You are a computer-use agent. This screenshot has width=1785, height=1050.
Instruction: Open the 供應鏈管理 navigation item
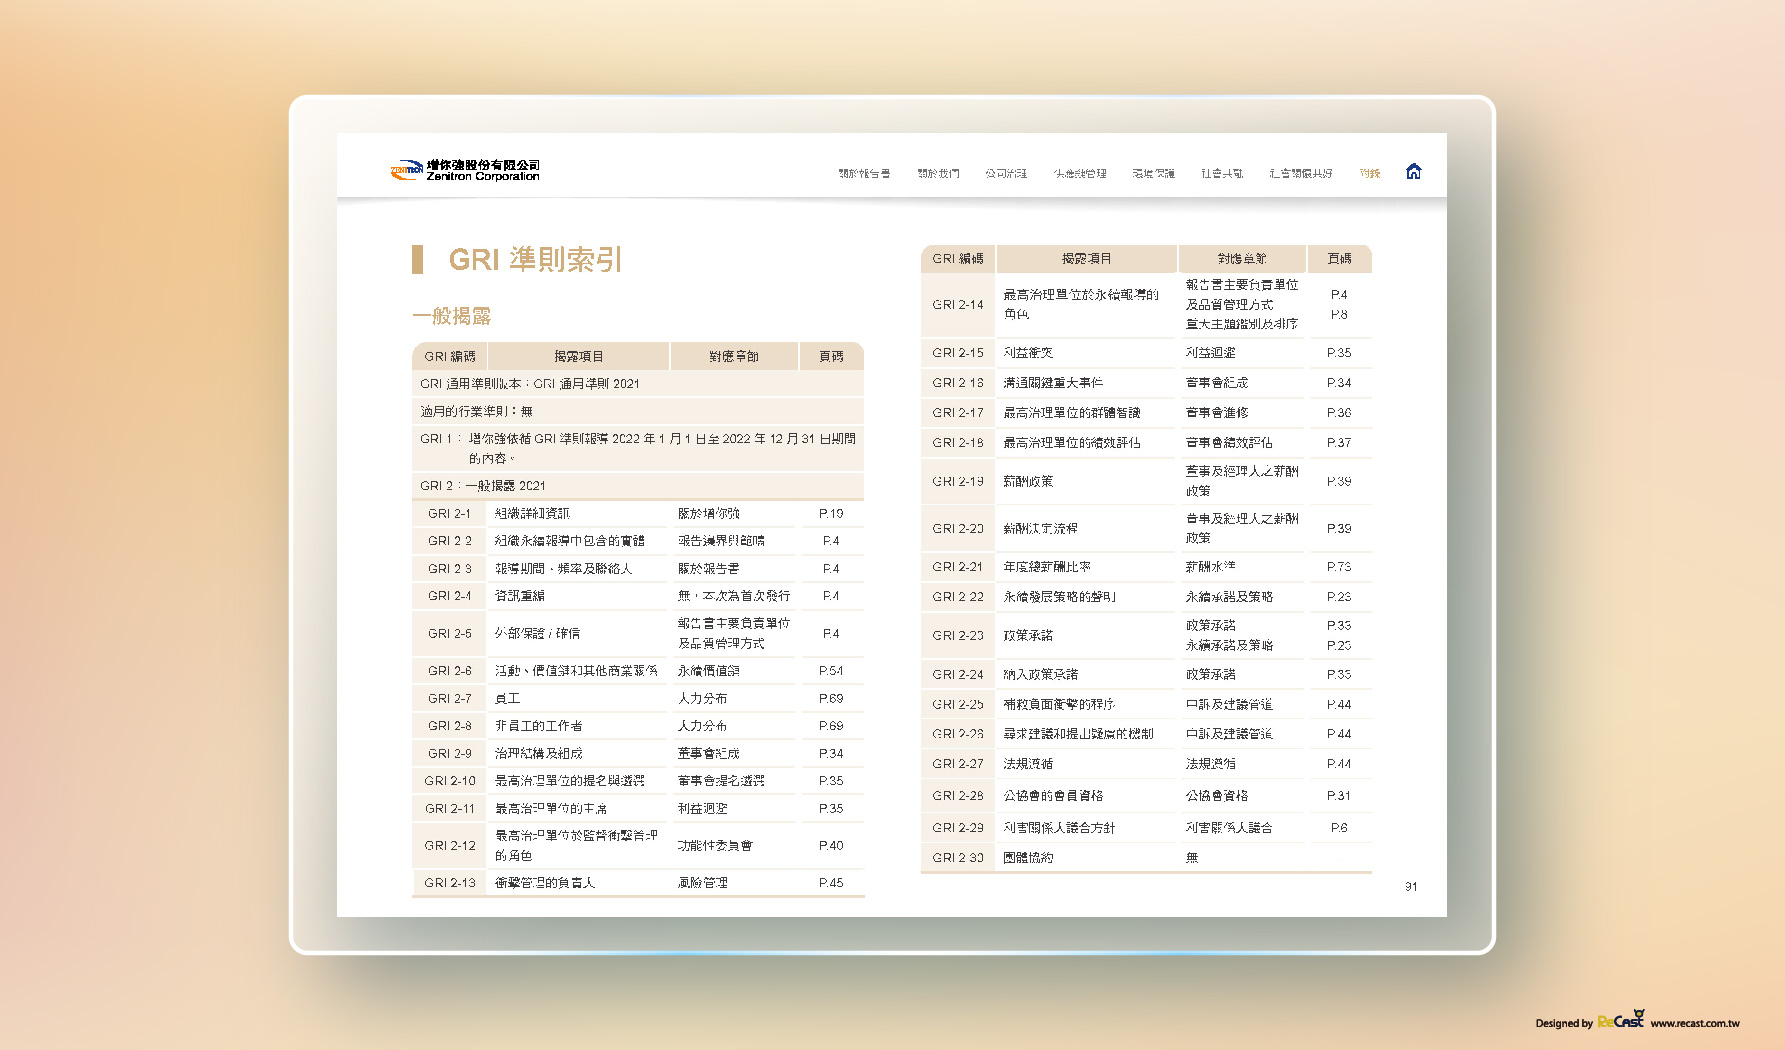pos(1080,173)
